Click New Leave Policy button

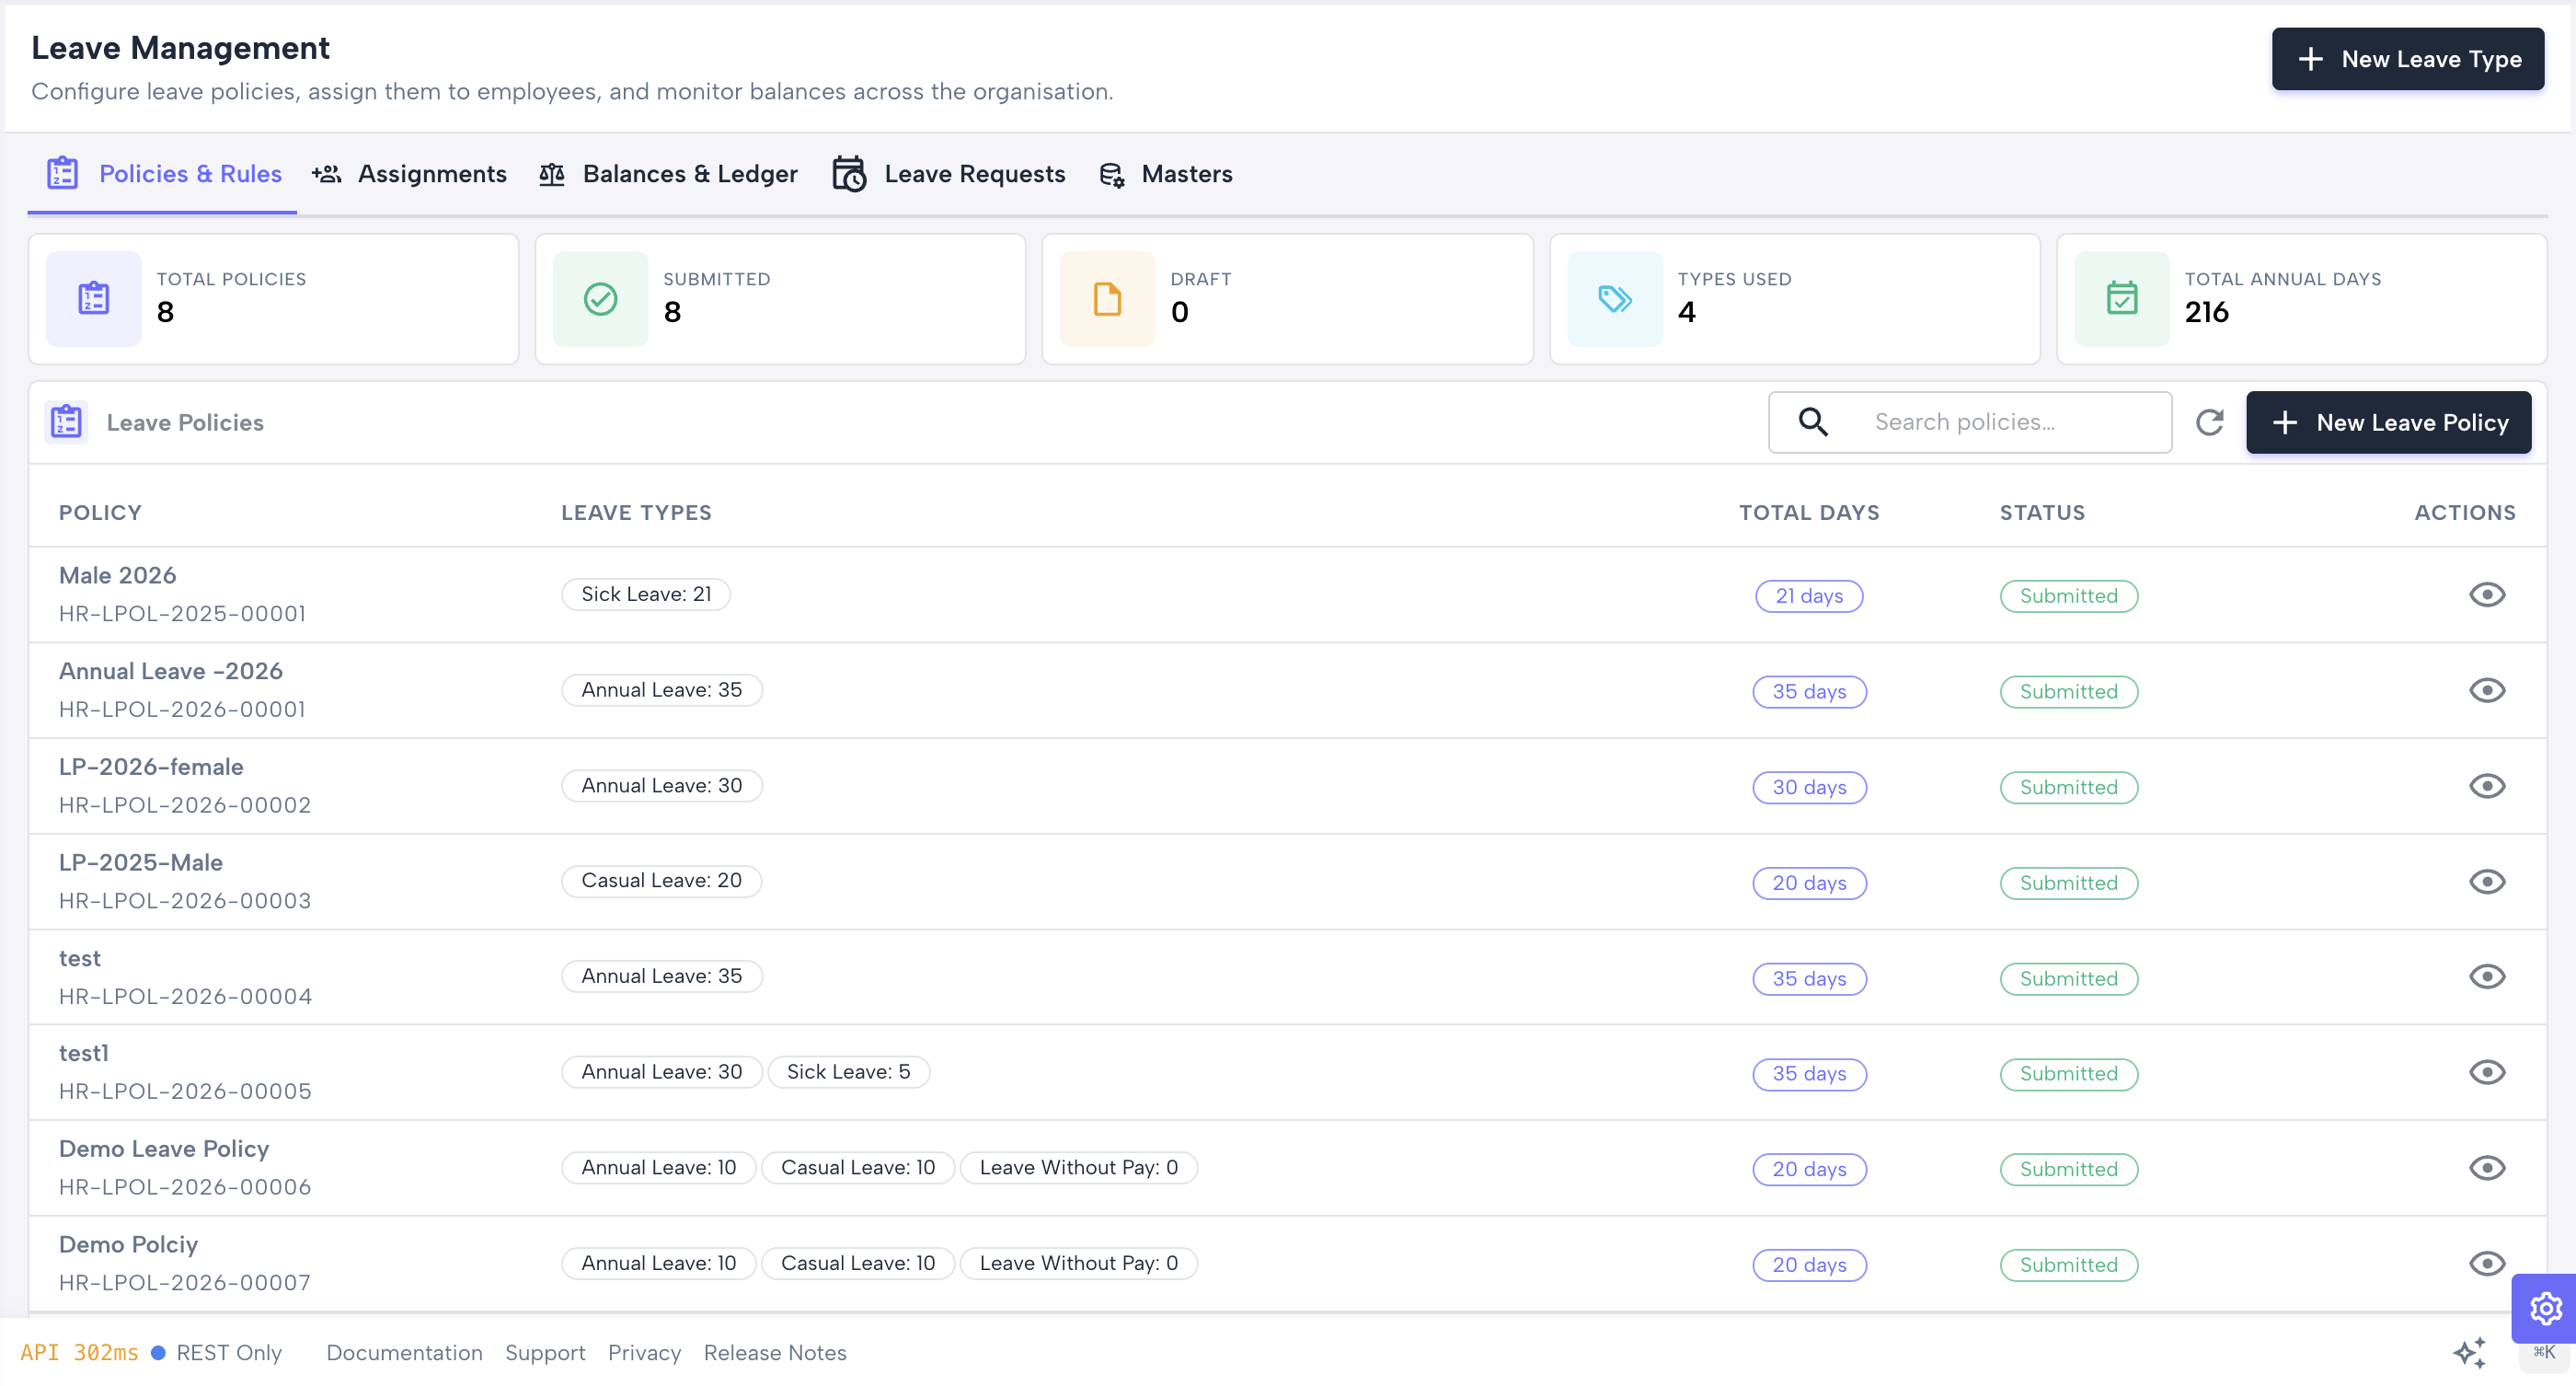[x=2389, y=422]
